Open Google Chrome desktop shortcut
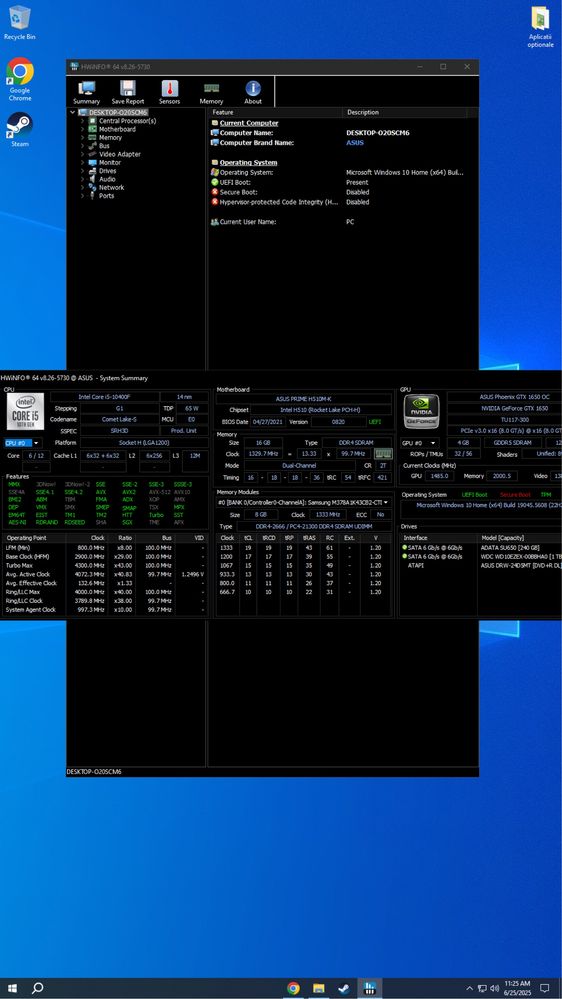Viewport: 562px width, 999px height. [20, 80]
